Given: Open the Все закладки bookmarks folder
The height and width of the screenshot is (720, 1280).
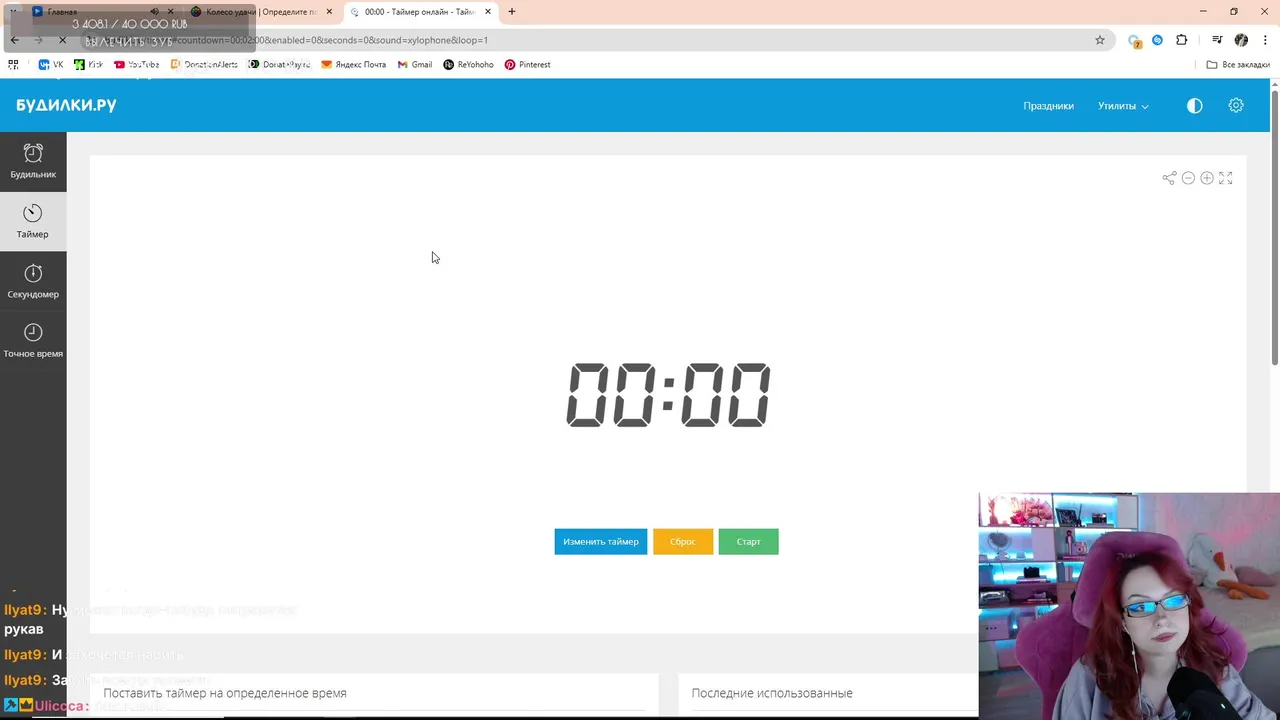Looking at the screenshot, I should tap(1238, 65).
